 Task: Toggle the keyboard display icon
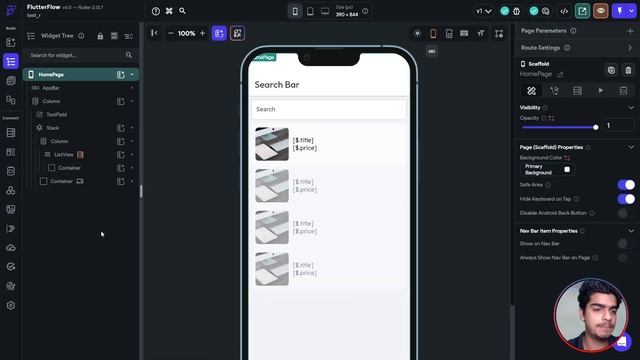(x=464, y=33)
